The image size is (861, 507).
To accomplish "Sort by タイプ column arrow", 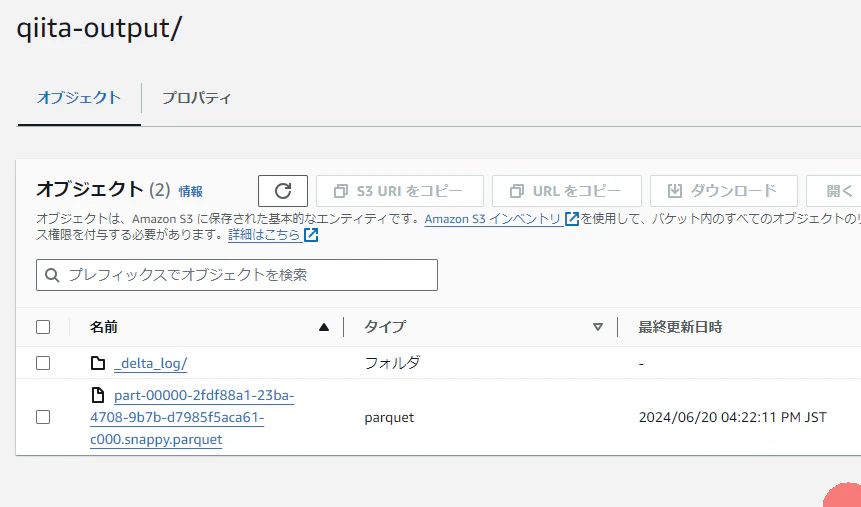I will click(x=598, y=327).
